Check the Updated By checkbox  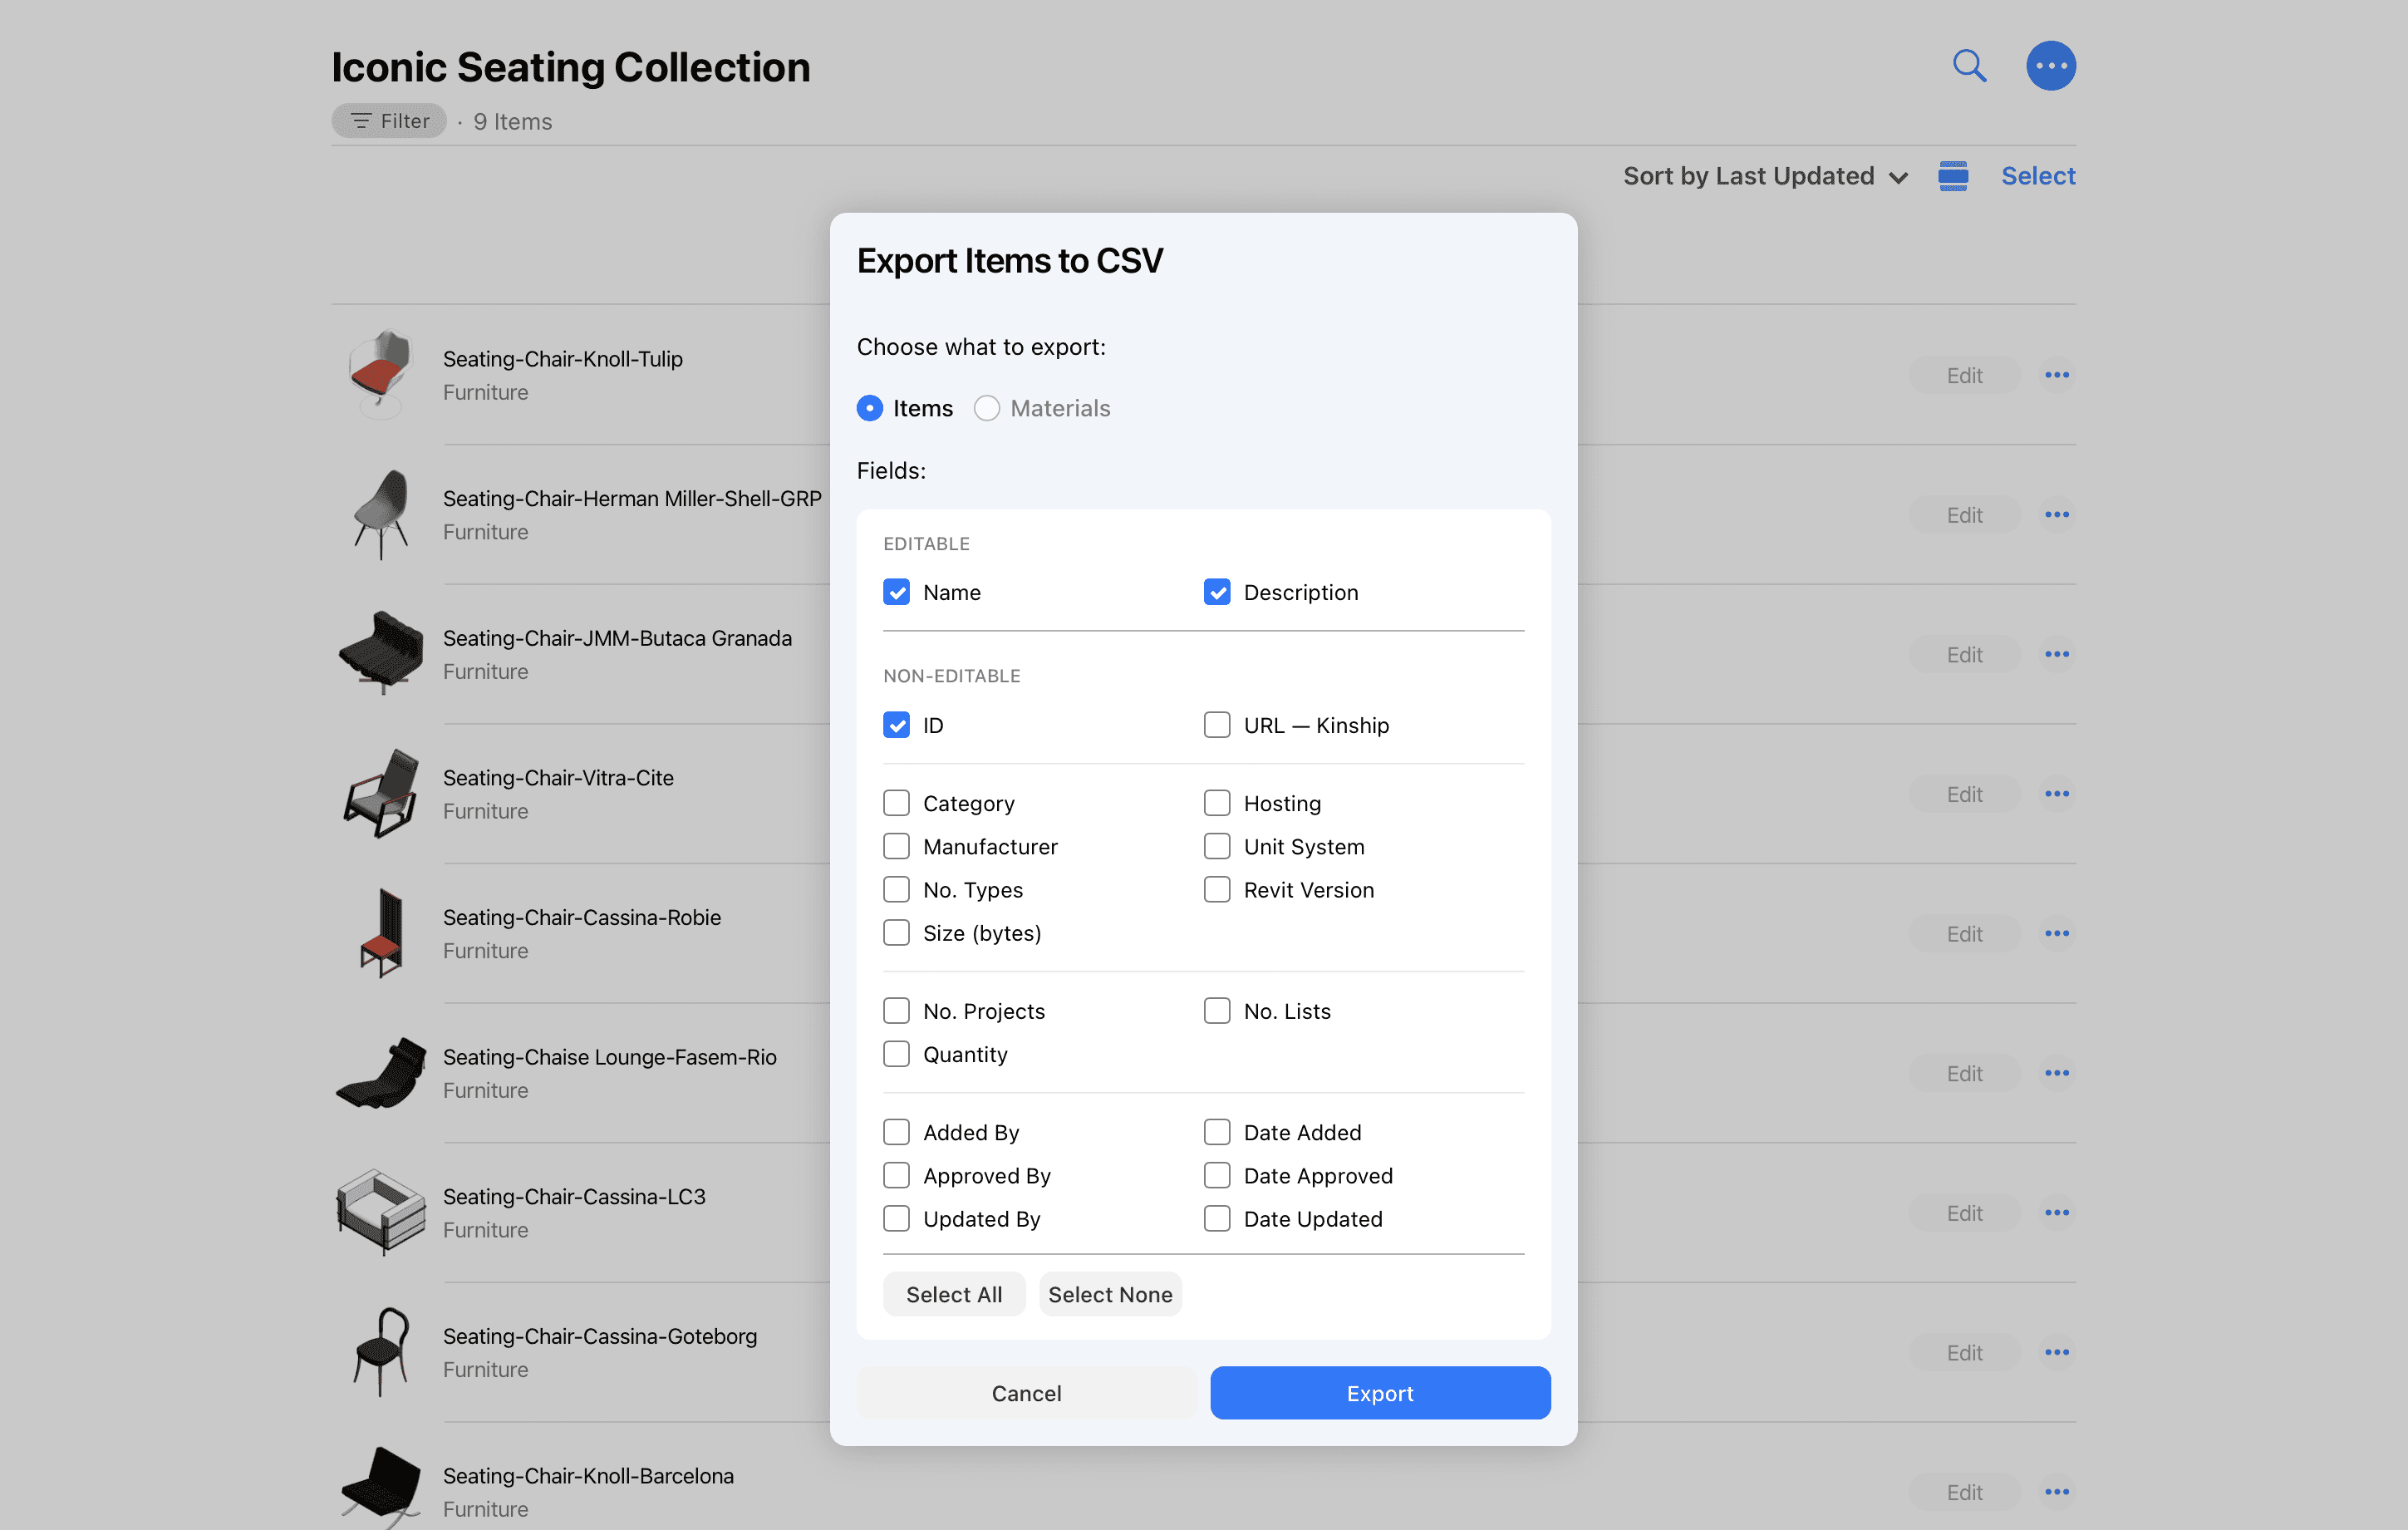click(897, 1218)
